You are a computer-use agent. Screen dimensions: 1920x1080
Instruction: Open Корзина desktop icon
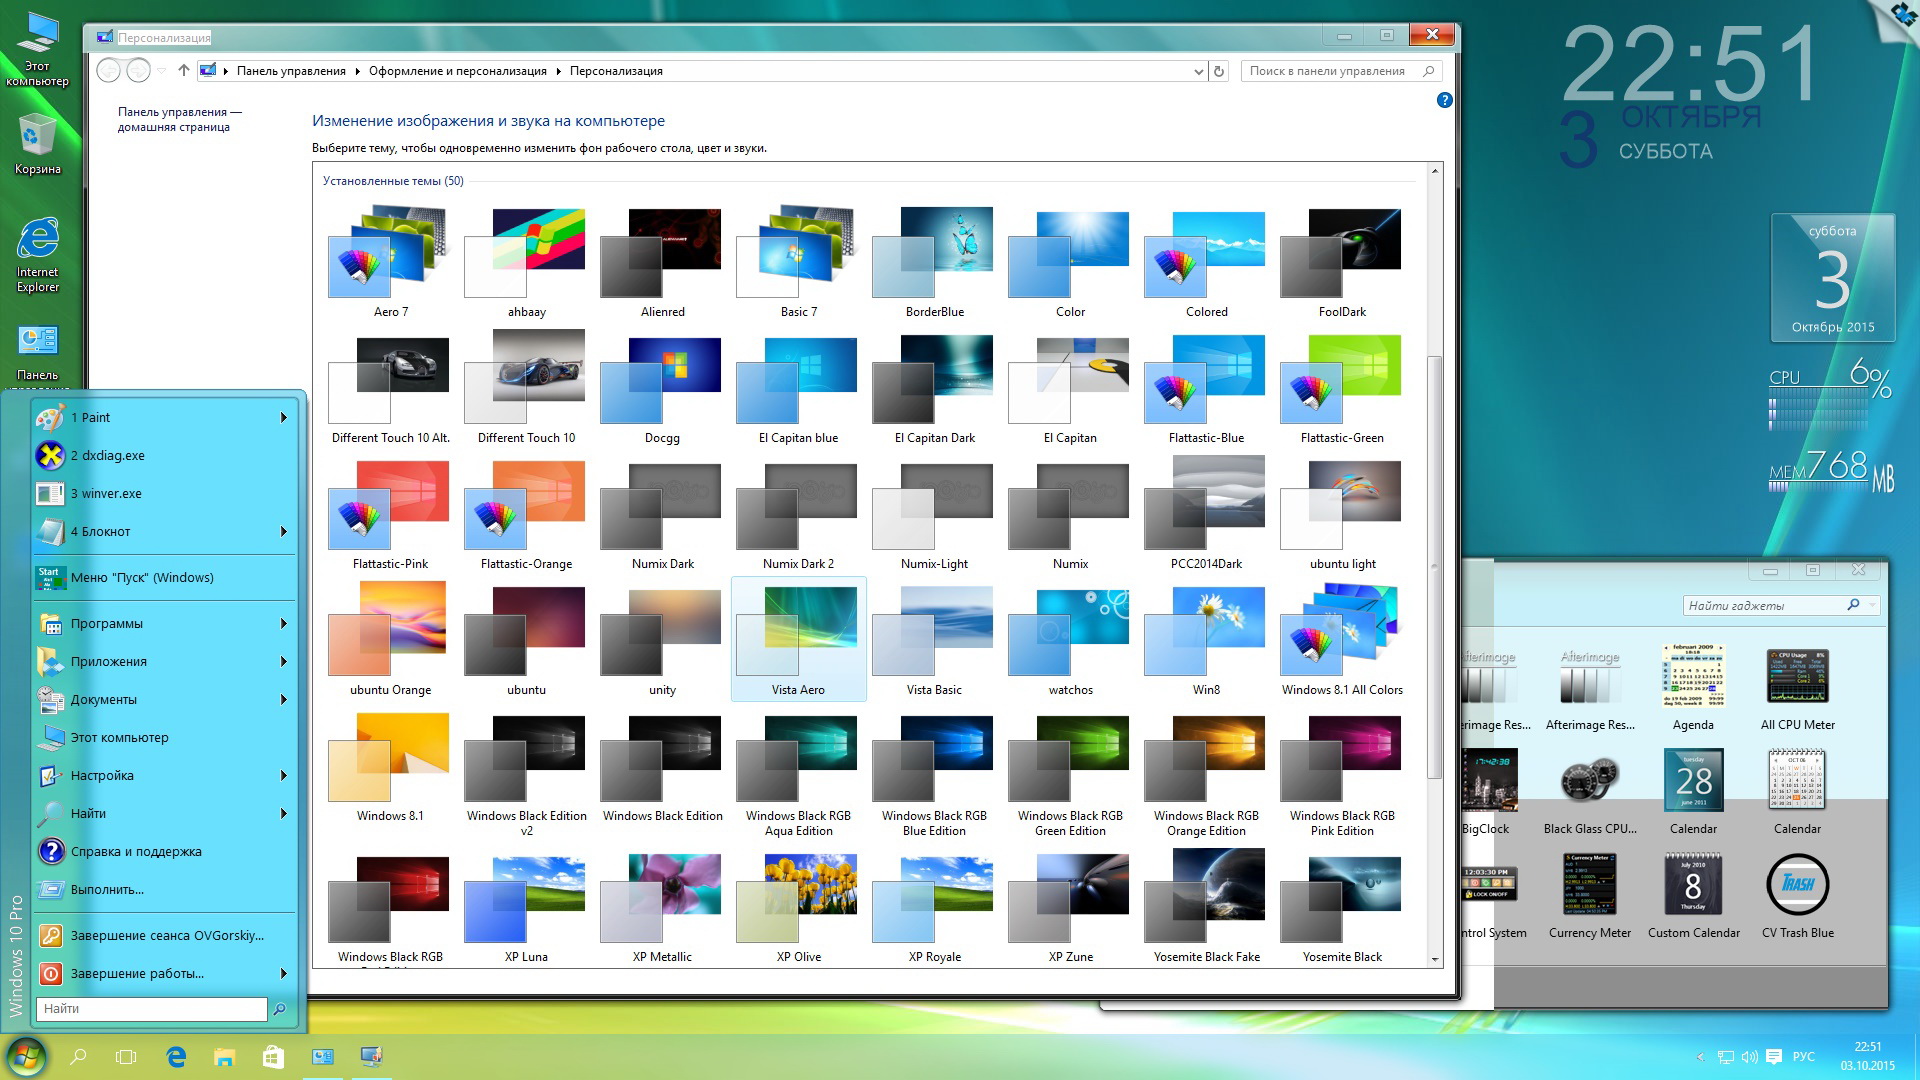[x=37, y=144]
